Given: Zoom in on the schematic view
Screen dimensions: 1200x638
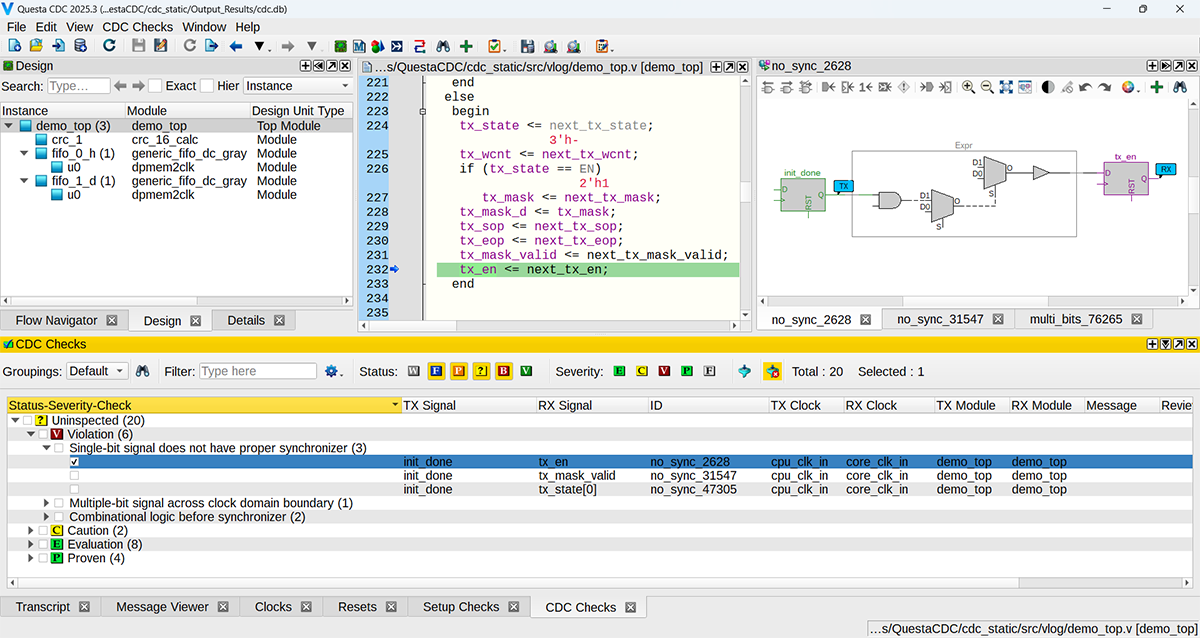Looking at the screenshot, I should 968,87.
